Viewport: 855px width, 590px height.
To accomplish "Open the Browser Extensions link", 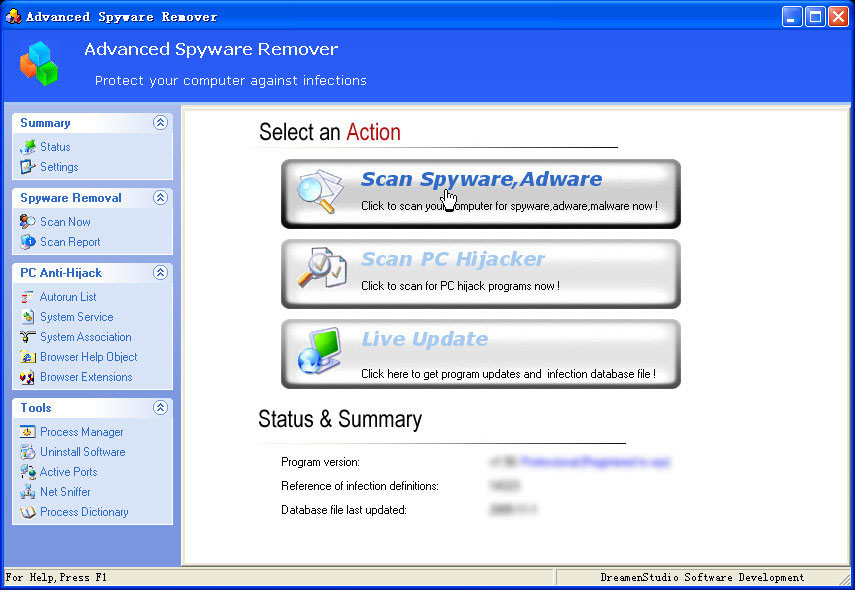I will [x=86, y=377].
